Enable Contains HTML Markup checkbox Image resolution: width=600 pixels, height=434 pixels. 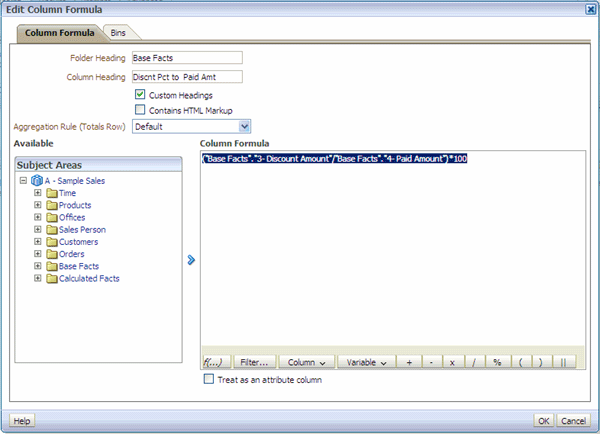(140, 110)
